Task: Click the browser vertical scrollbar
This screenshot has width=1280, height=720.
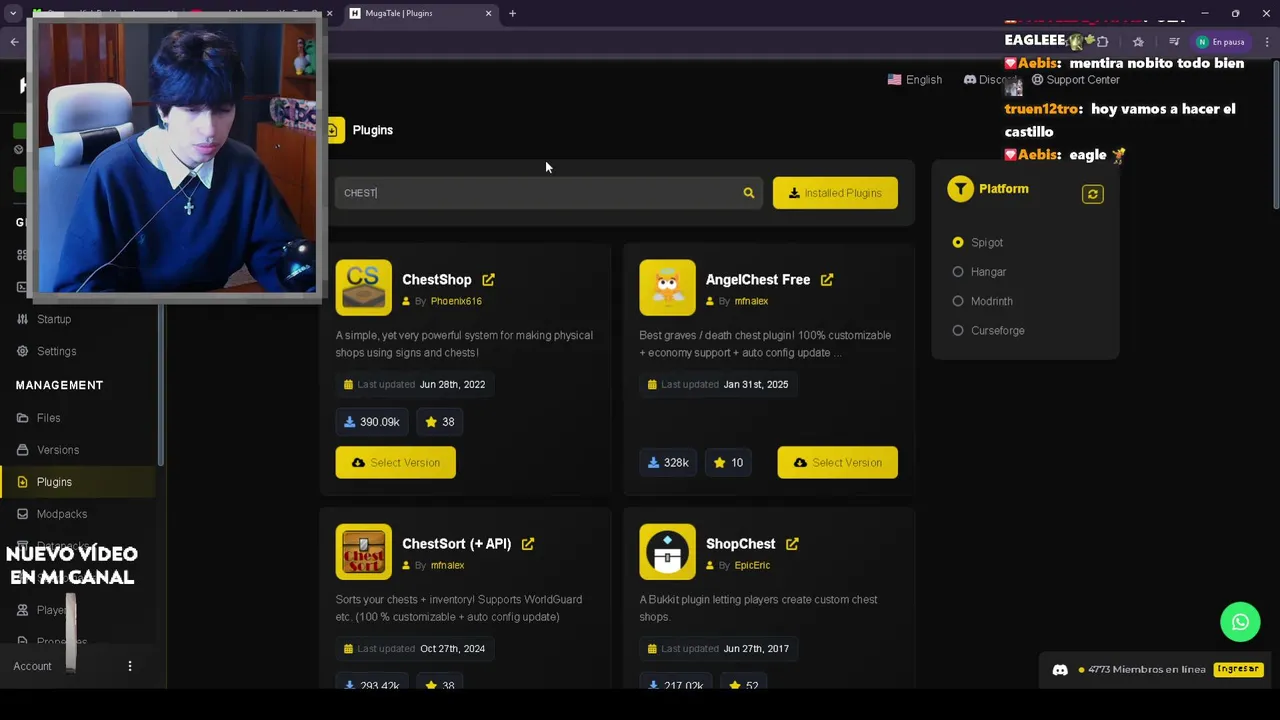Action: (x=1274, y=134)
